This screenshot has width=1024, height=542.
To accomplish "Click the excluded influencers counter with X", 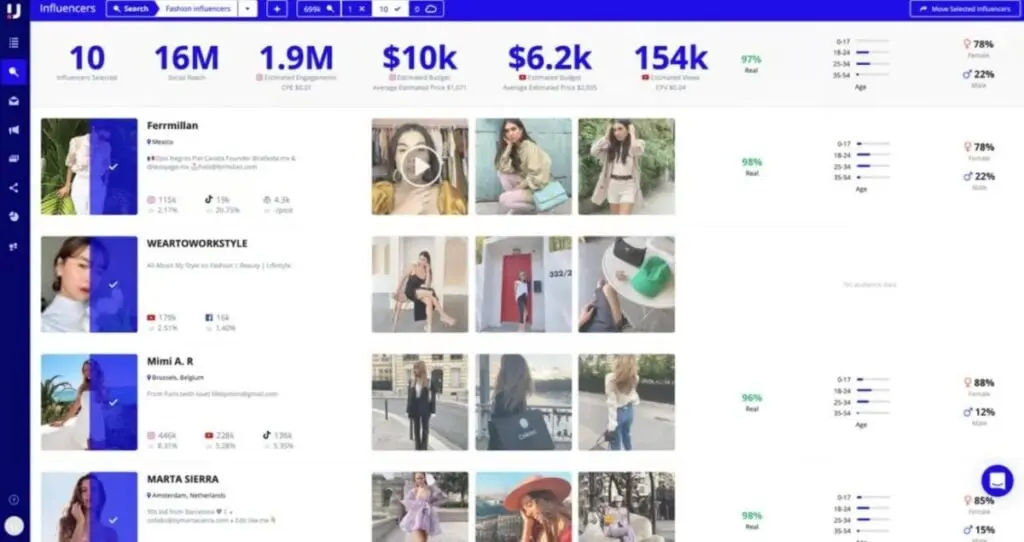I will (x=357, y=9).
